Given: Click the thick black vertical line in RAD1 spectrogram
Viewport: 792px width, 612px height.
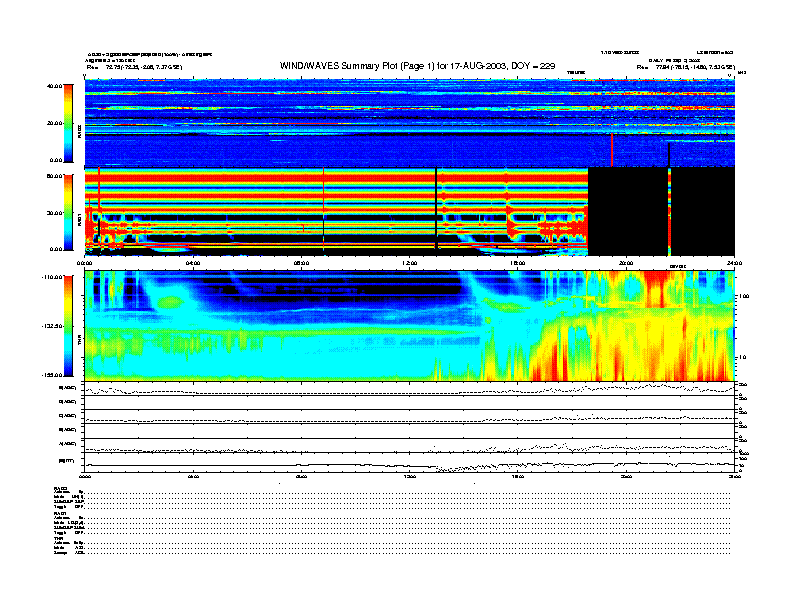Looking at the screenshot, I should tap(436, 209).
